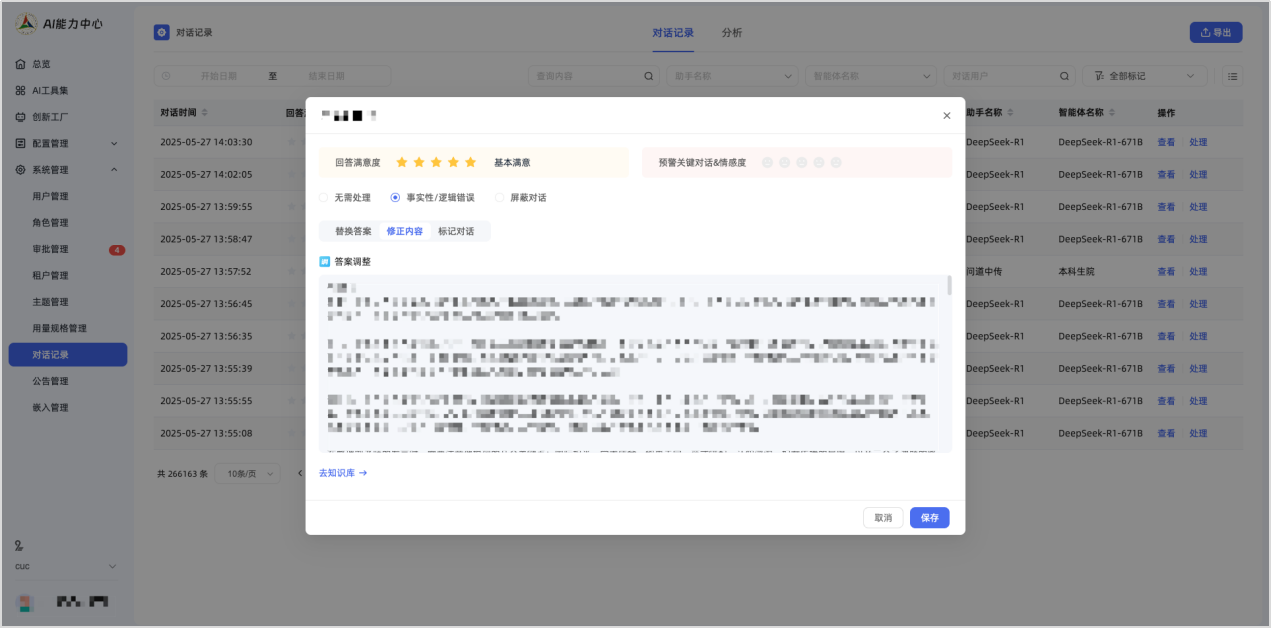The height and width of the screenshot is (629, 1272).
Task: Click the 系统管理 gear icon
Action: (x=20, y=170)
